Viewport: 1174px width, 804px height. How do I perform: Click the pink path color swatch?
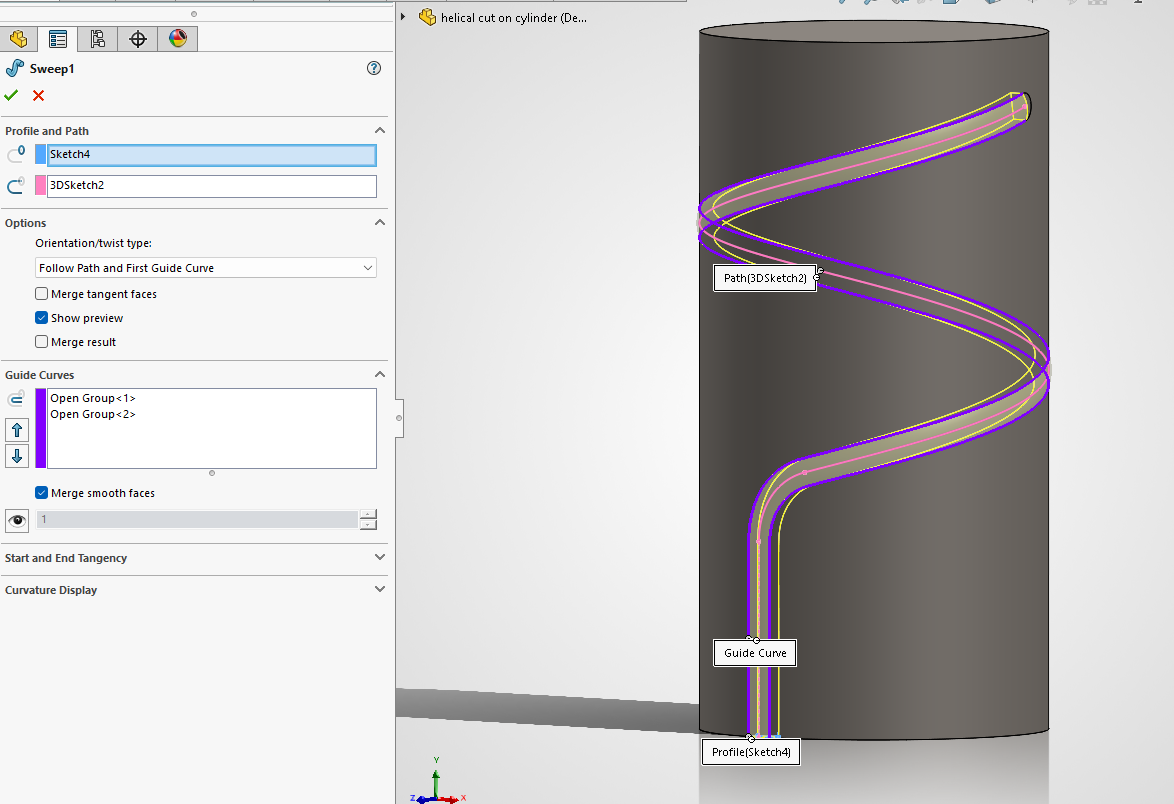coord(40,186)
